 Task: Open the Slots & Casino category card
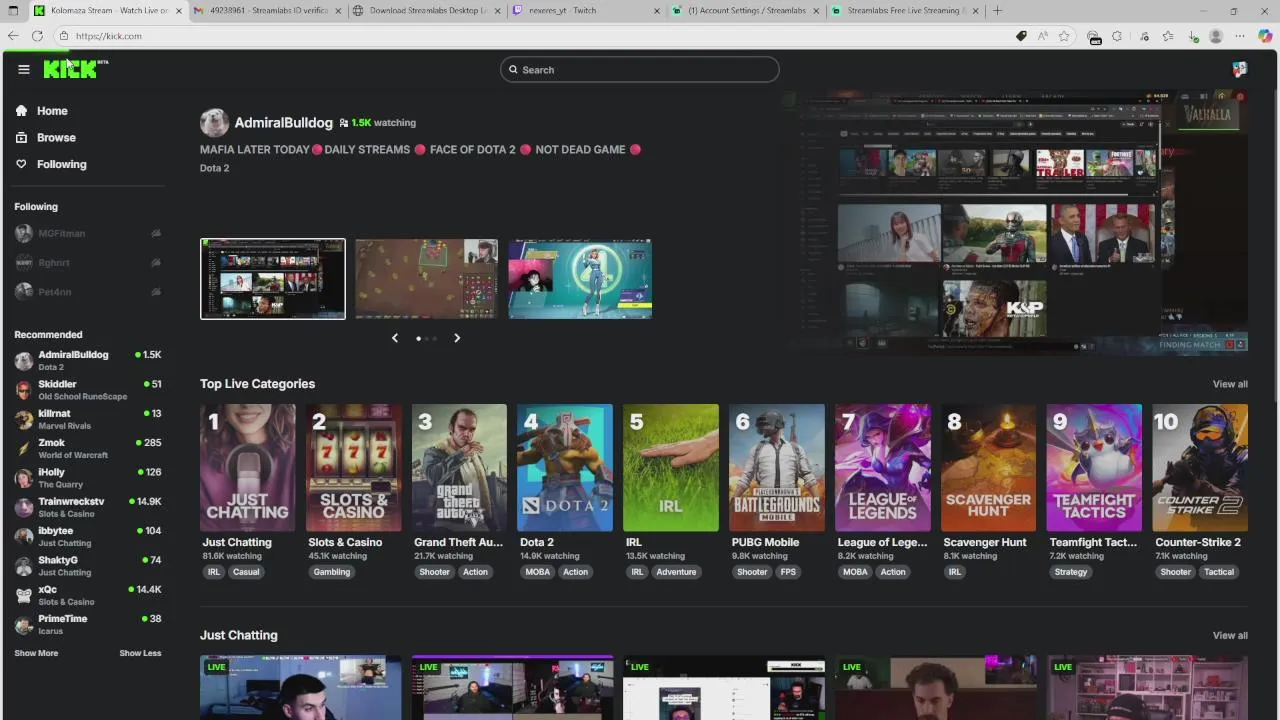[x=354, y=468]
